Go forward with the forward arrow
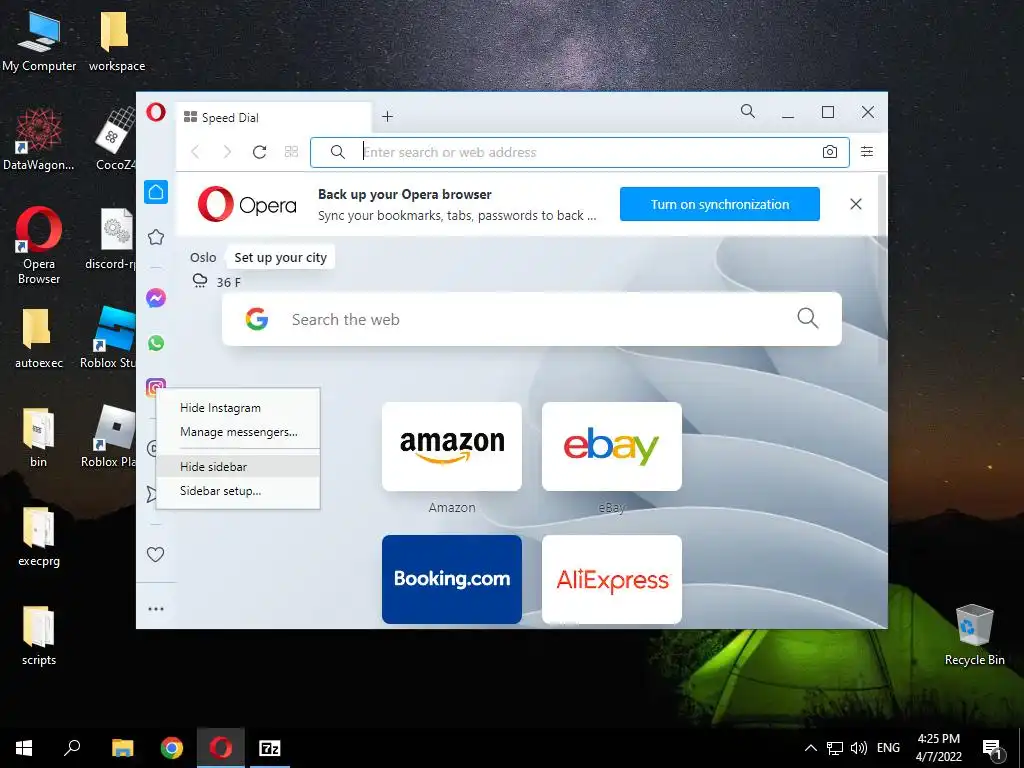Screen dimensions: 1024x768 pyautogui.click(x=227, y=152)
